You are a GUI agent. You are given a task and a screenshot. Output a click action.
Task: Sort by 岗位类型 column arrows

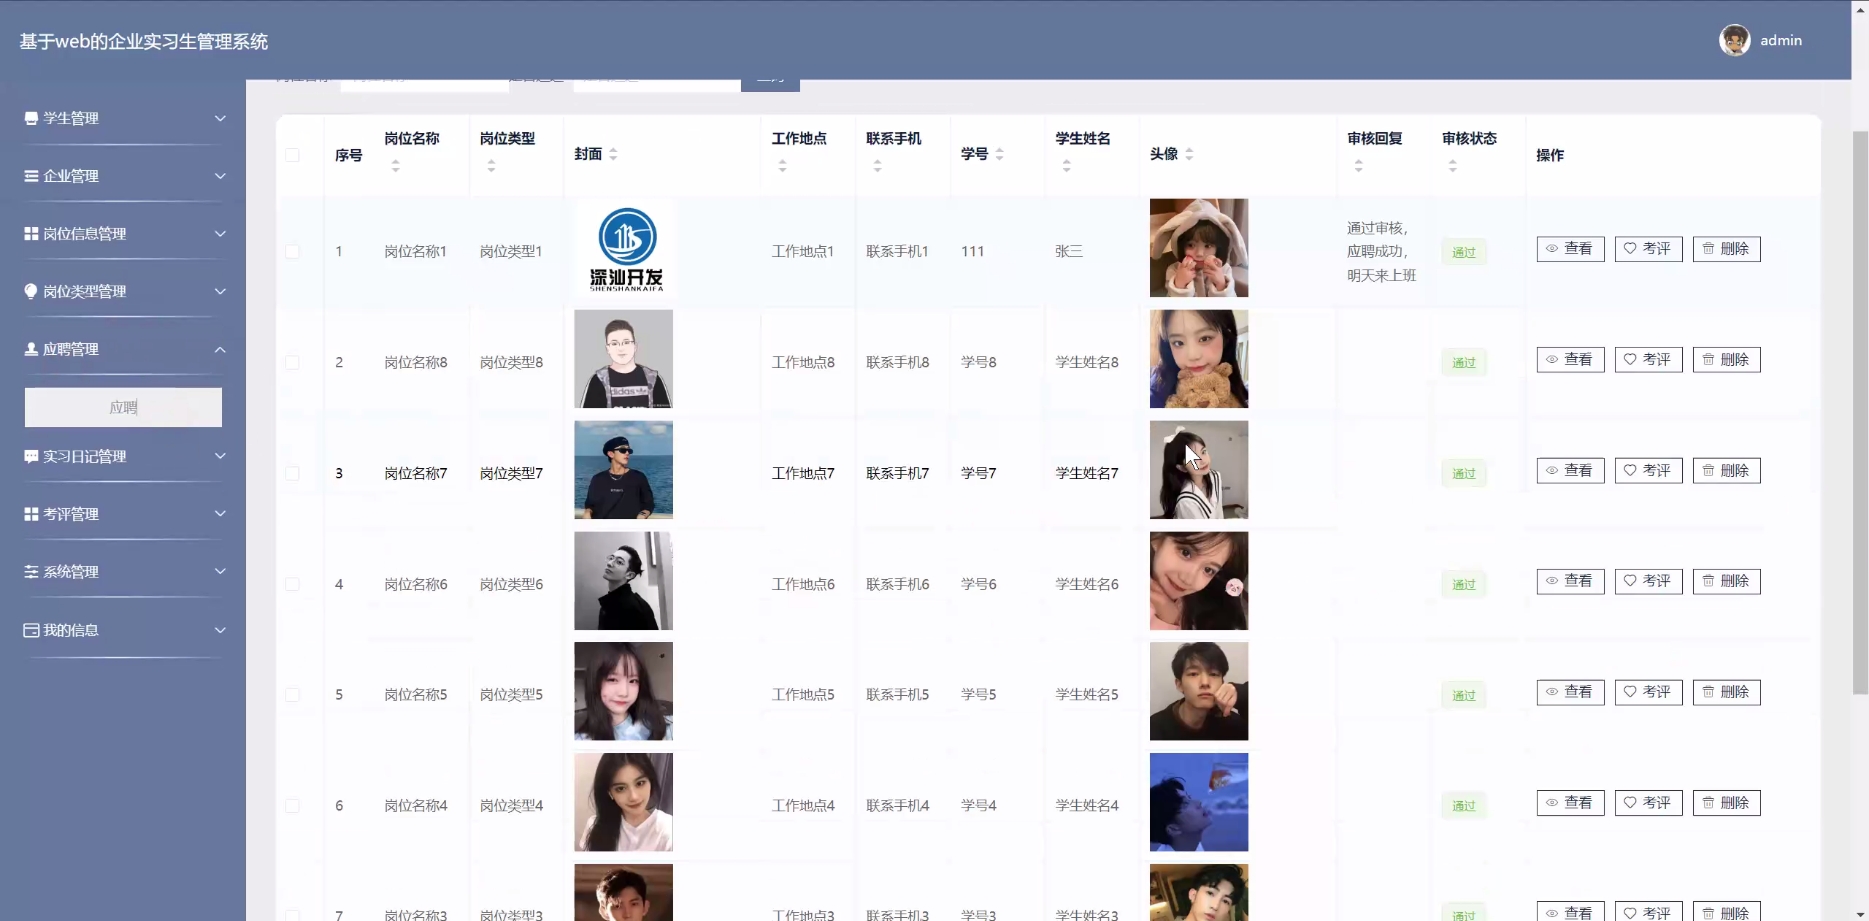(491, 166)
